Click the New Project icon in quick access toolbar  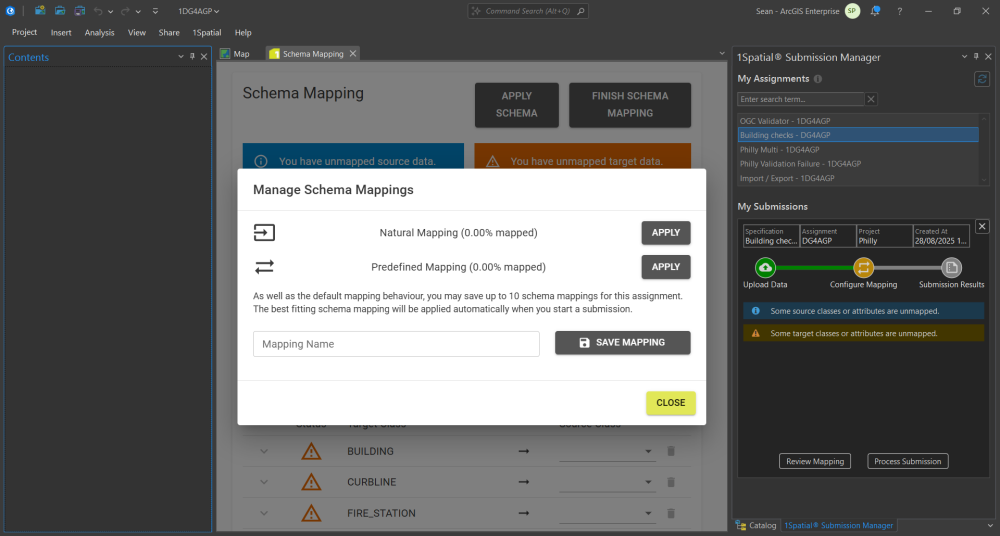40,11
